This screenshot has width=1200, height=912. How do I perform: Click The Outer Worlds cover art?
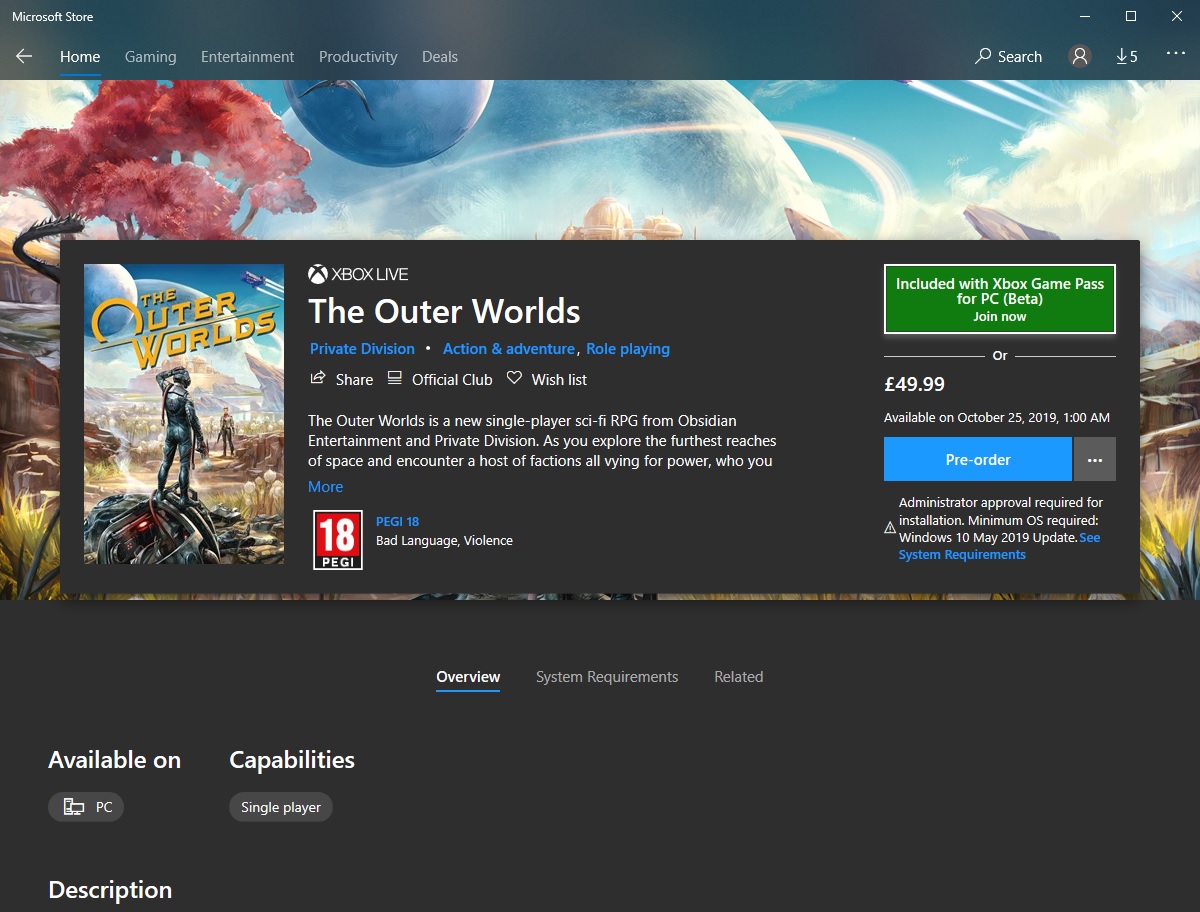click(x=184, y=414)
